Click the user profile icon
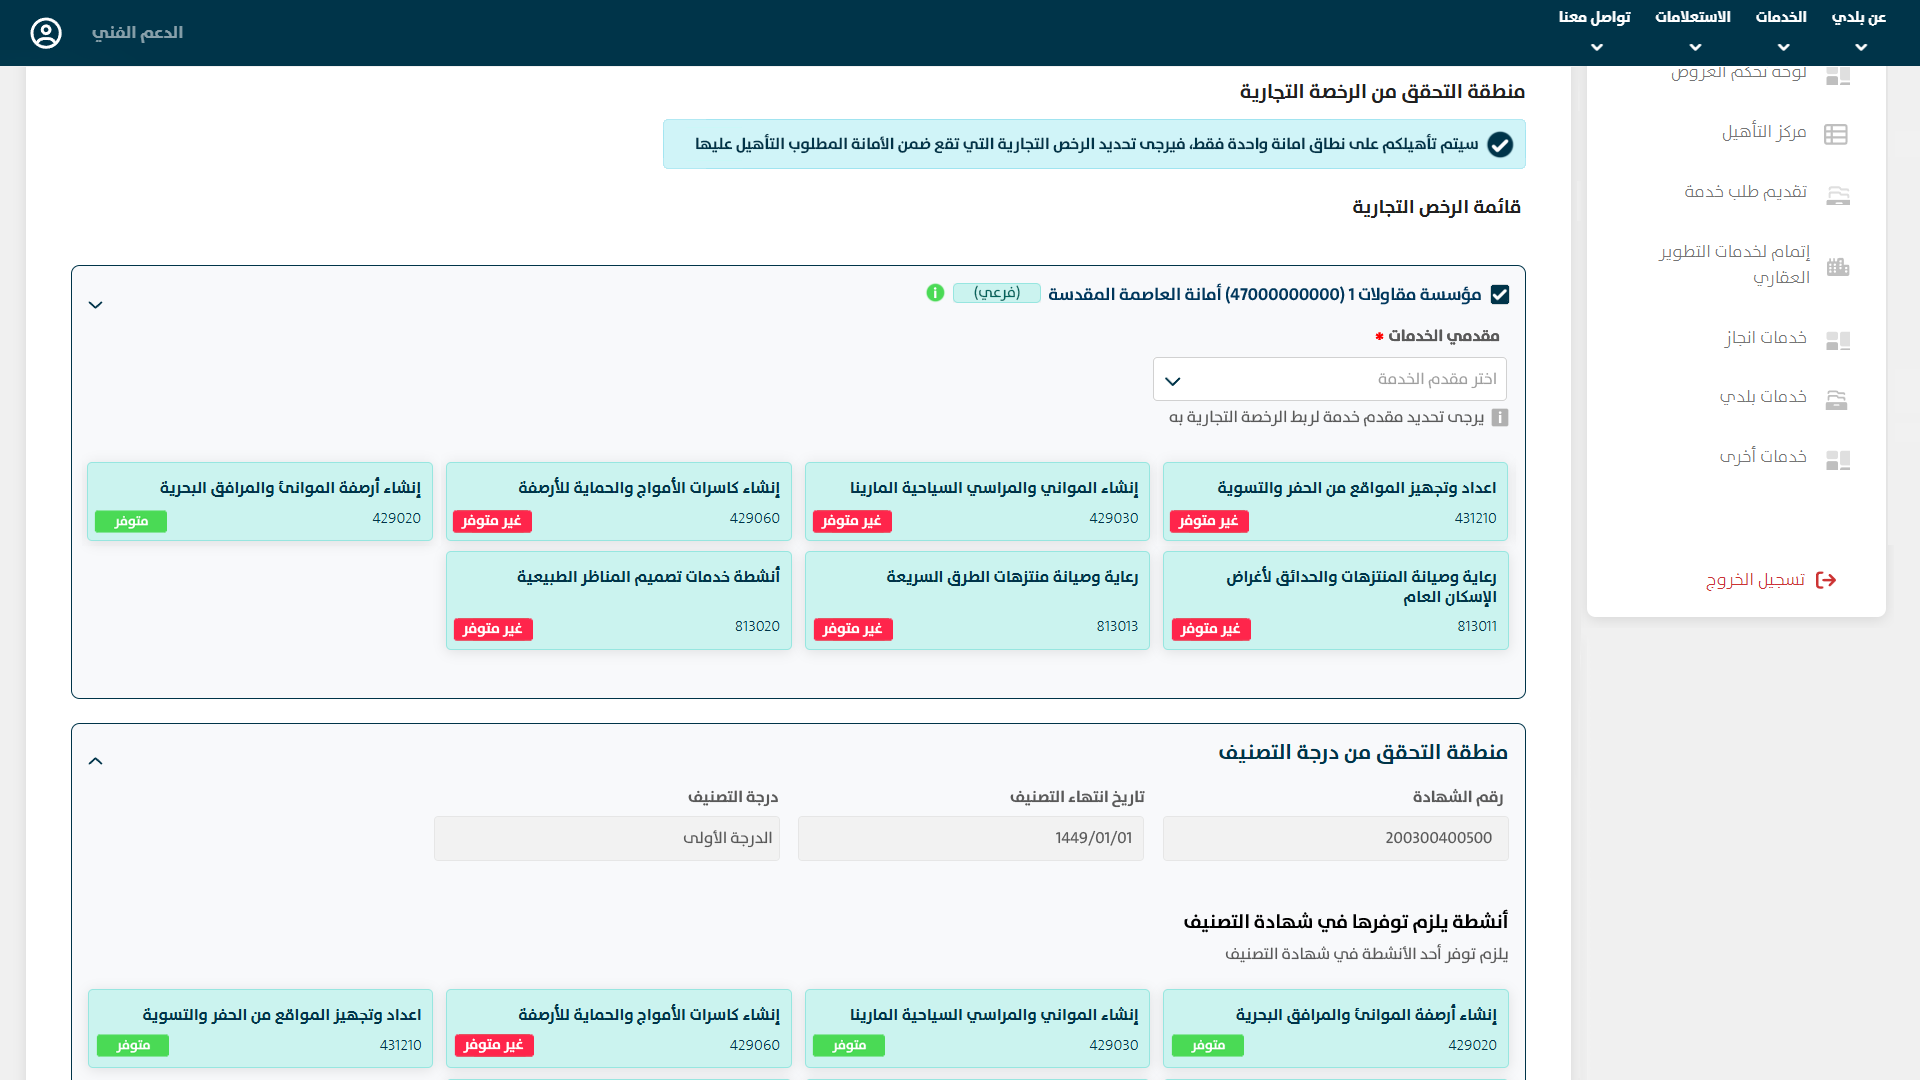Screen dimensions: 1920x1080 (x=46, y=33)
